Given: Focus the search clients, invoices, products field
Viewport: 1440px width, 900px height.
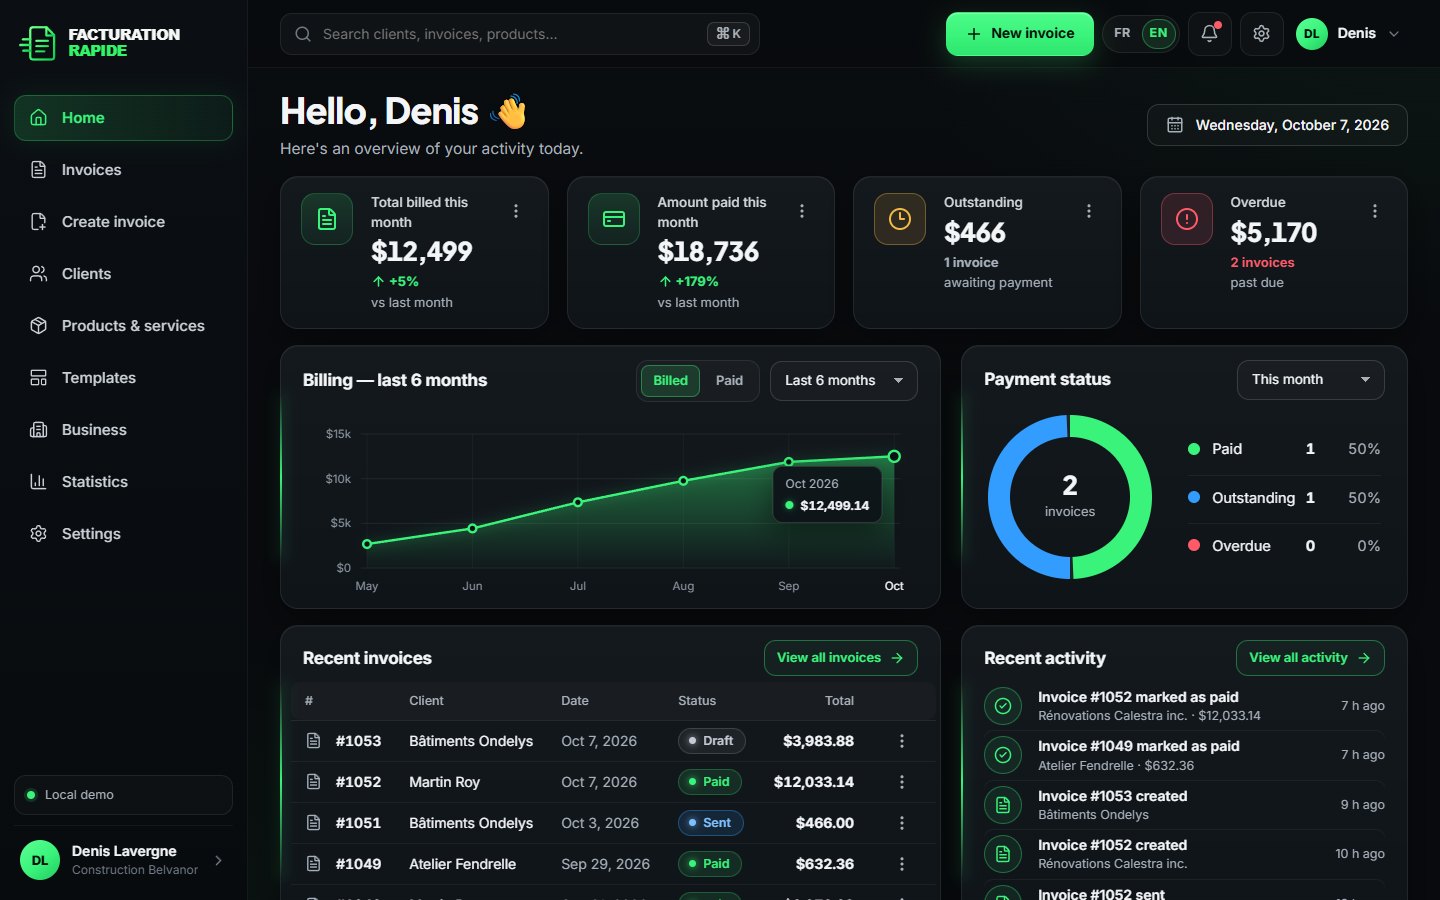Looking at the screenshot, I should pos(520,34).
